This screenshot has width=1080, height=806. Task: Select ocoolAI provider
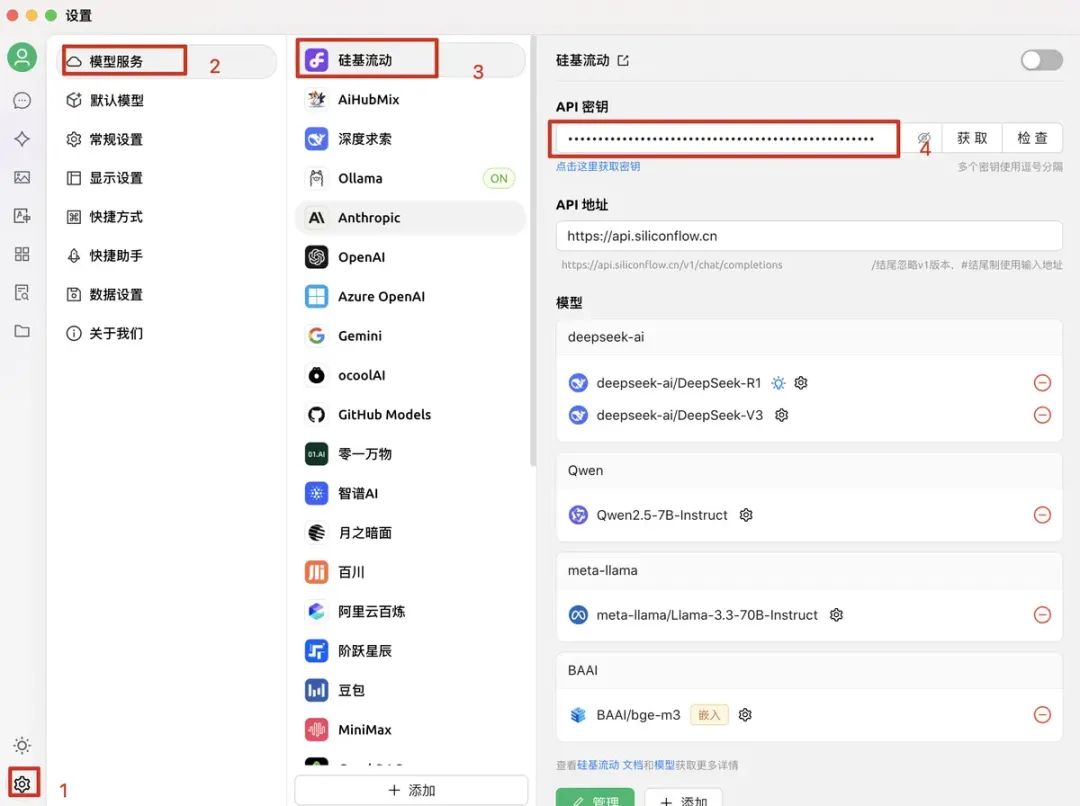click(x=411, y=375)
